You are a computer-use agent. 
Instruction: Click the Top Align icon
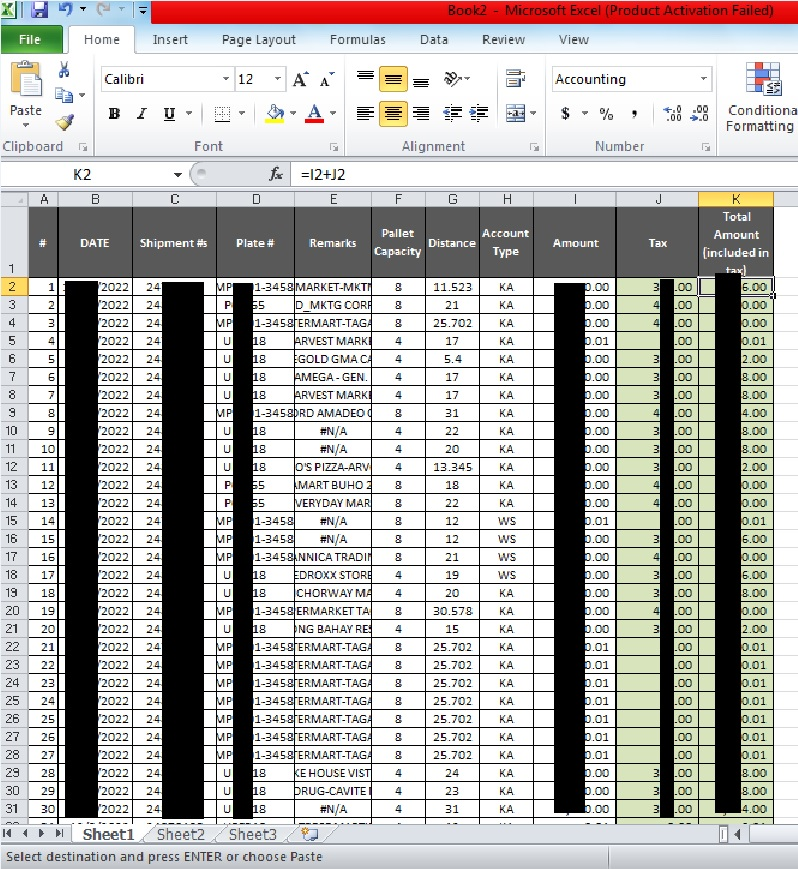point(365,78)
